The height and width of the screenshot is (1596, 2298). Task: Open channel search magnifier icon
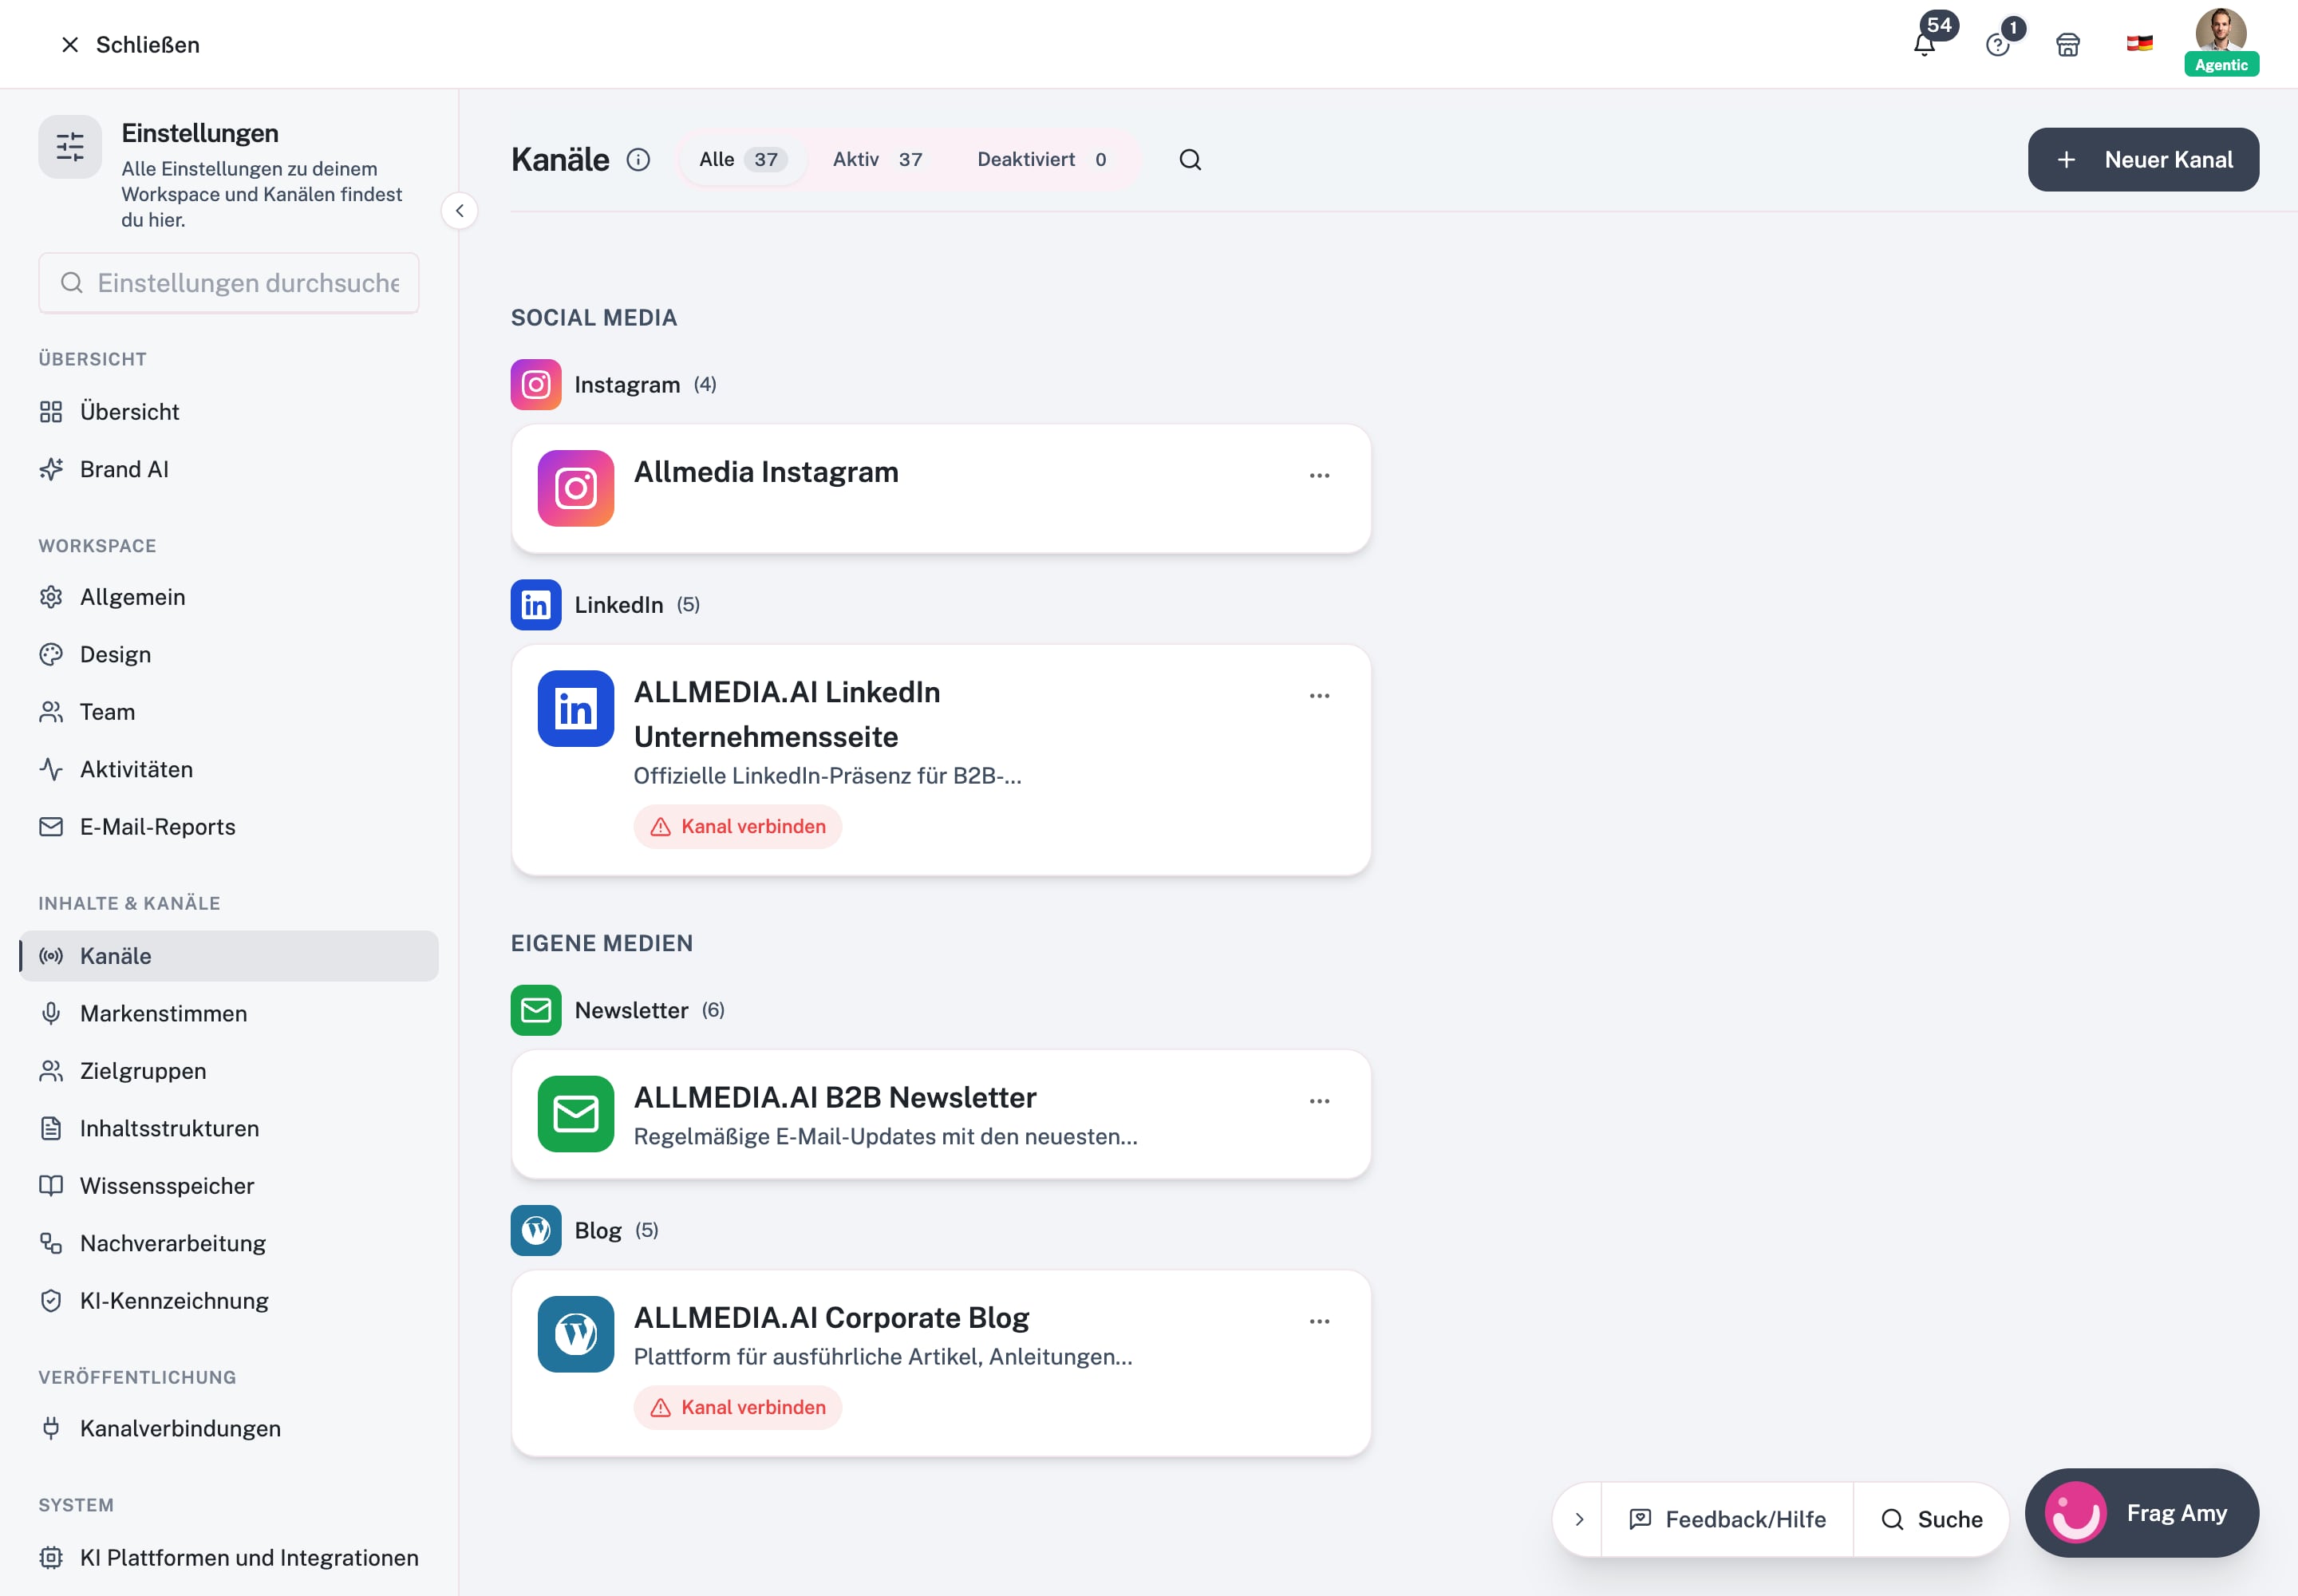(x=1190, y=160)
